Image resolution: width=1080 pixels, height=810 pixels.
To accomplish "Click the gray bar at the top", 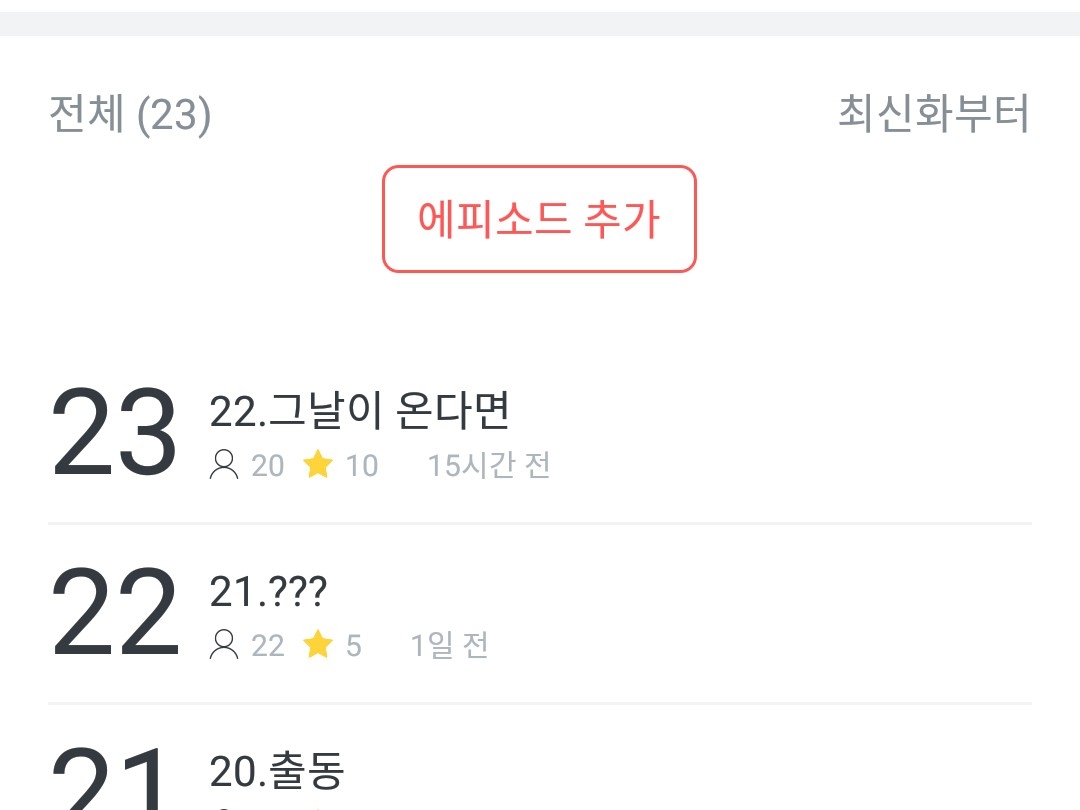I will pos(540,24).
